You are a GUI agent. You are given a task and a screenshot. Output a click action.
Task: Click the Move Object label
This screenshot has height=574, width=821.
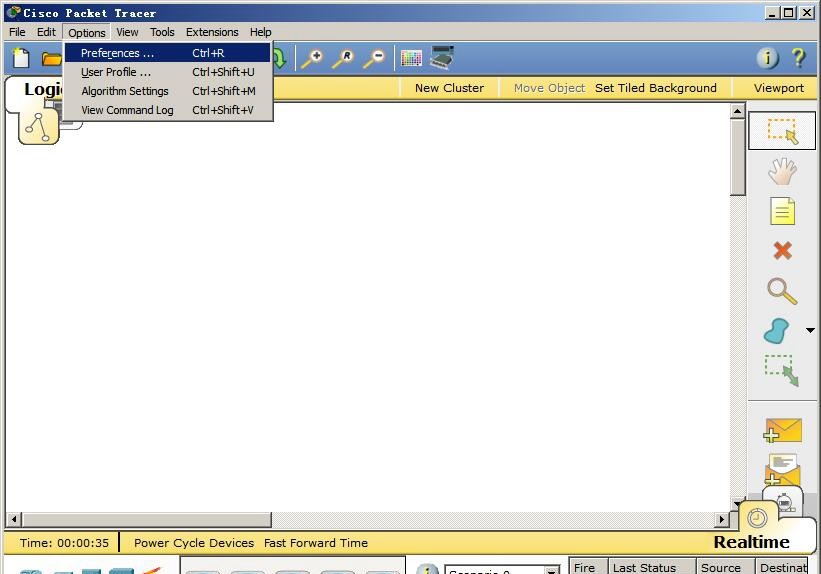(549, 88)
